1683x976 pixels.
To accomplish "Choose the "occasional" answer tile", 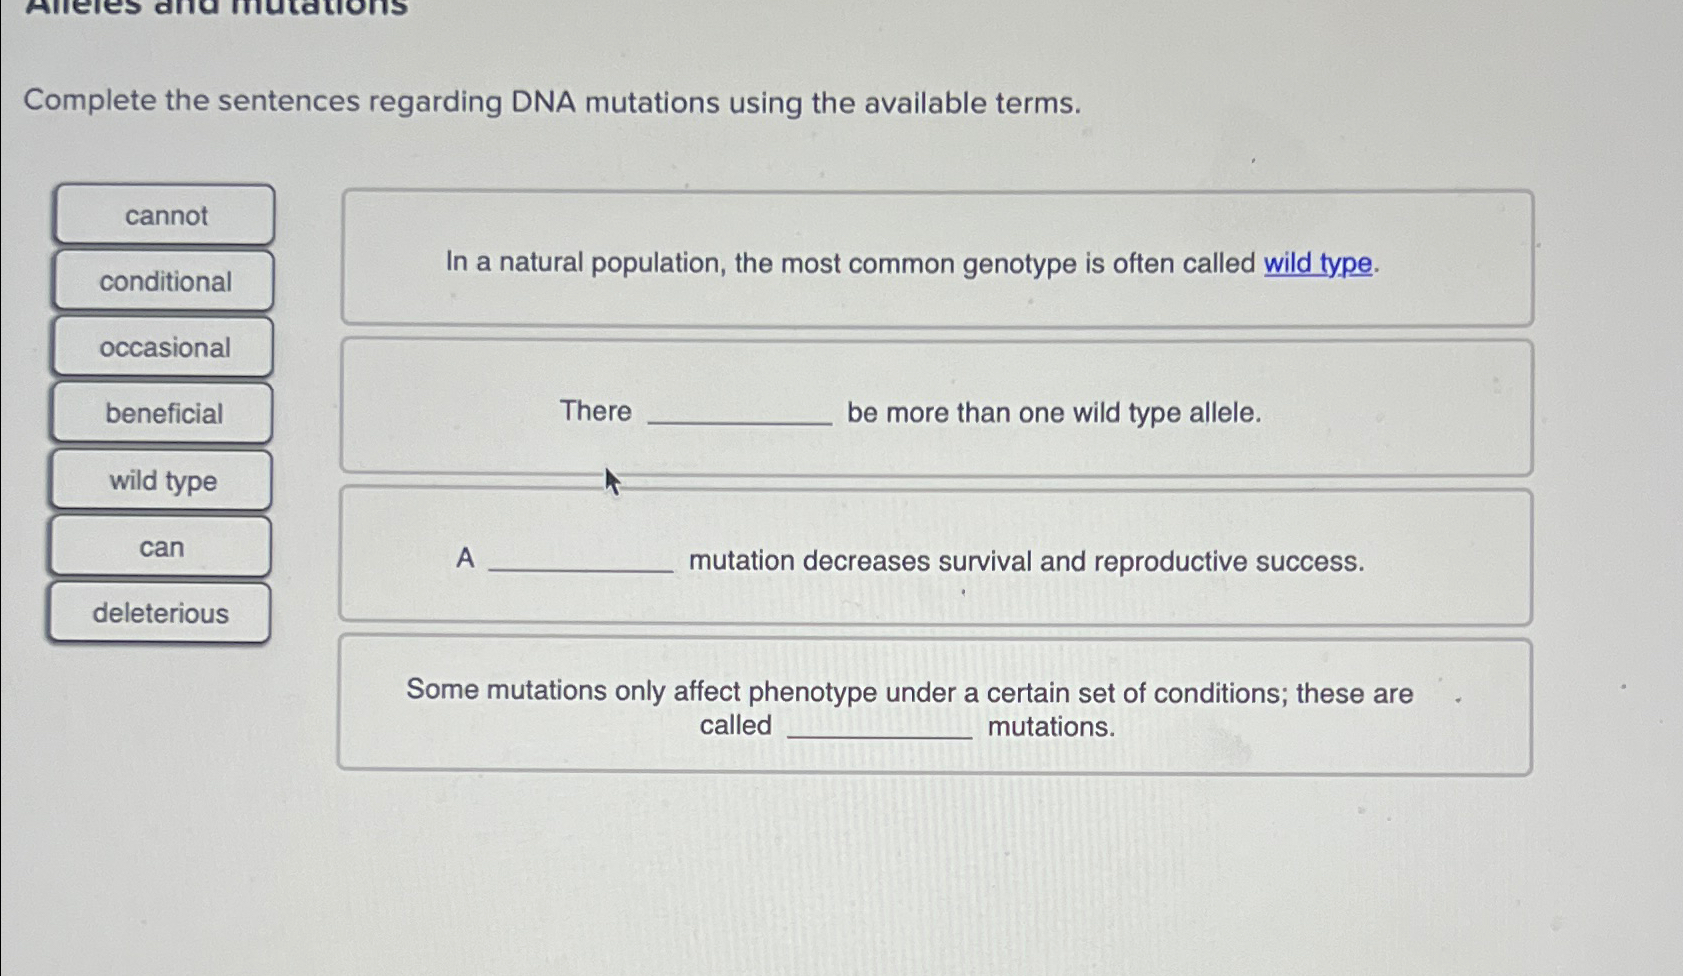I will tap(163, 348).
